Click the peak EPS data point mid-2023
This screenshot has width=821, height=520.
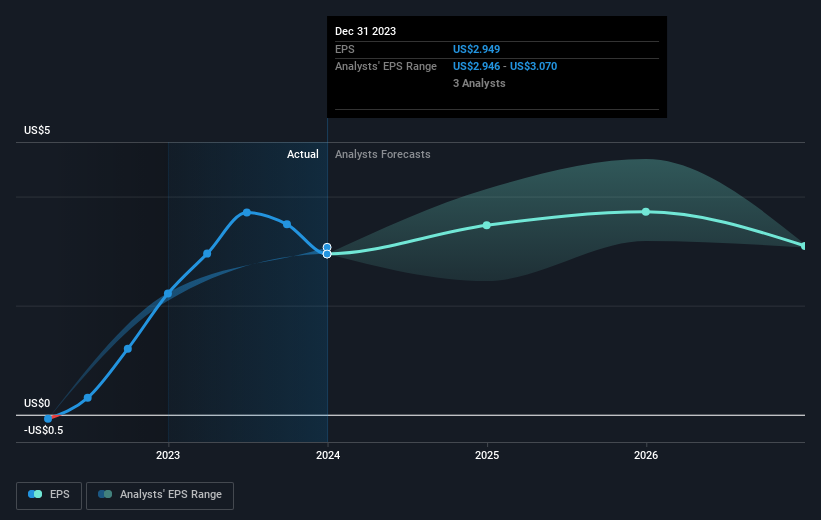[x=247, y=213]
